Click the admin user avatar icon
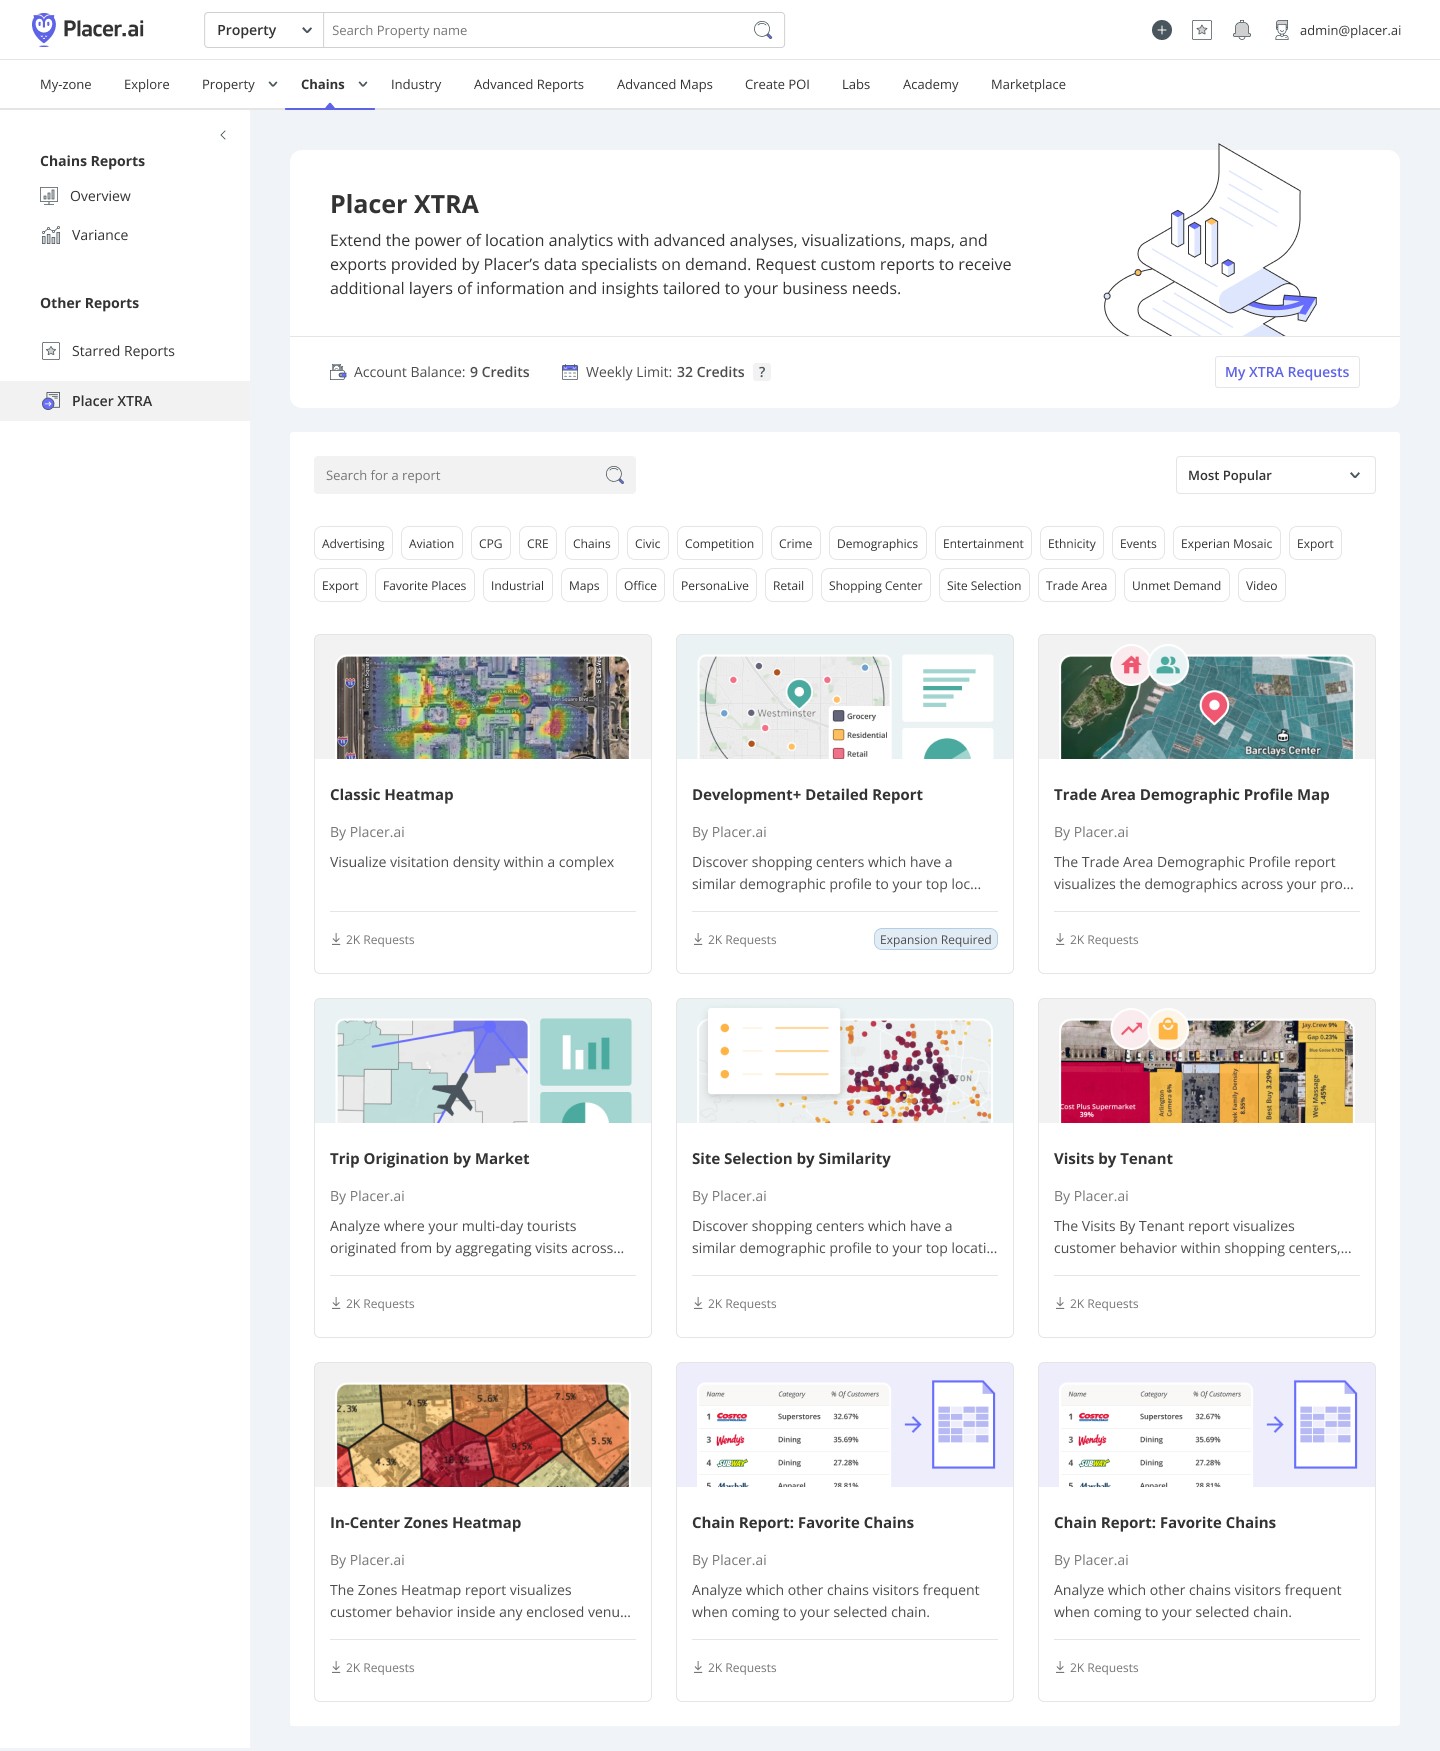Viewport: 1440px width, 1751px height. coord(1282,30)
